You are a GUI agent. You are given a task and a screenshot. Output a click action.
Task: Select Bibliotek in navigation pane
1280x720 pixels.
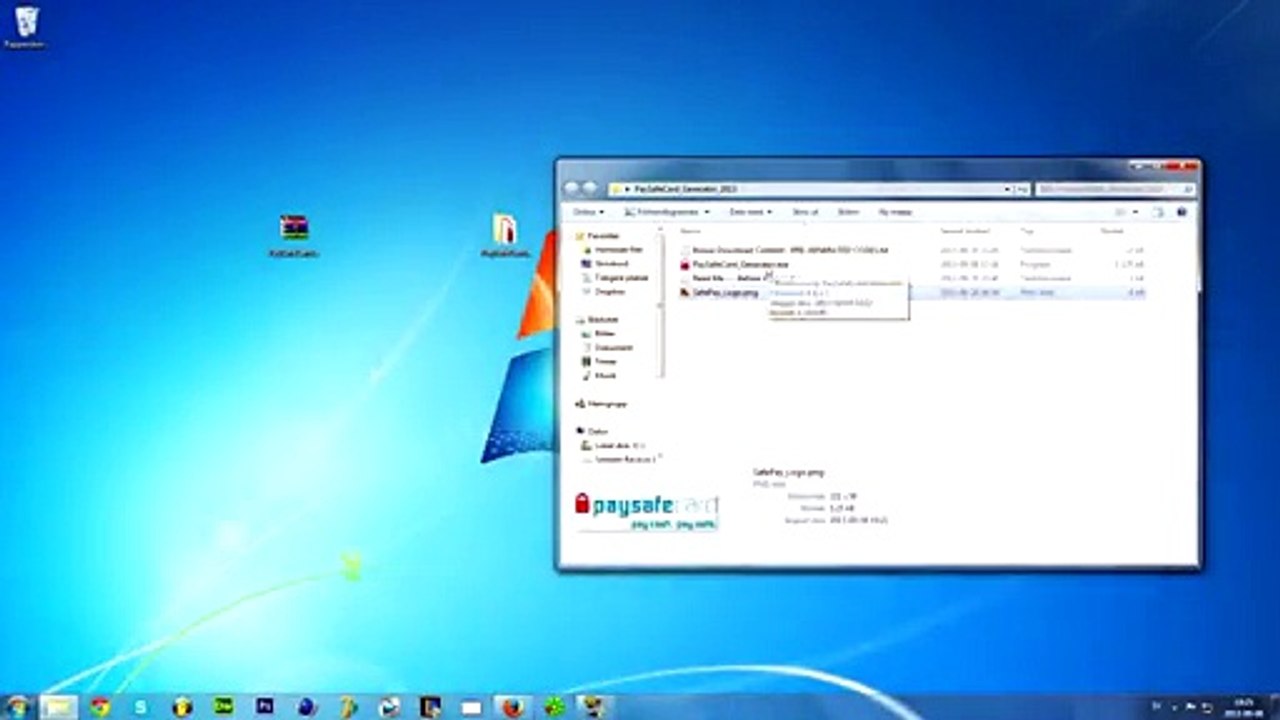pyautogui.click(x=598, y=319)
